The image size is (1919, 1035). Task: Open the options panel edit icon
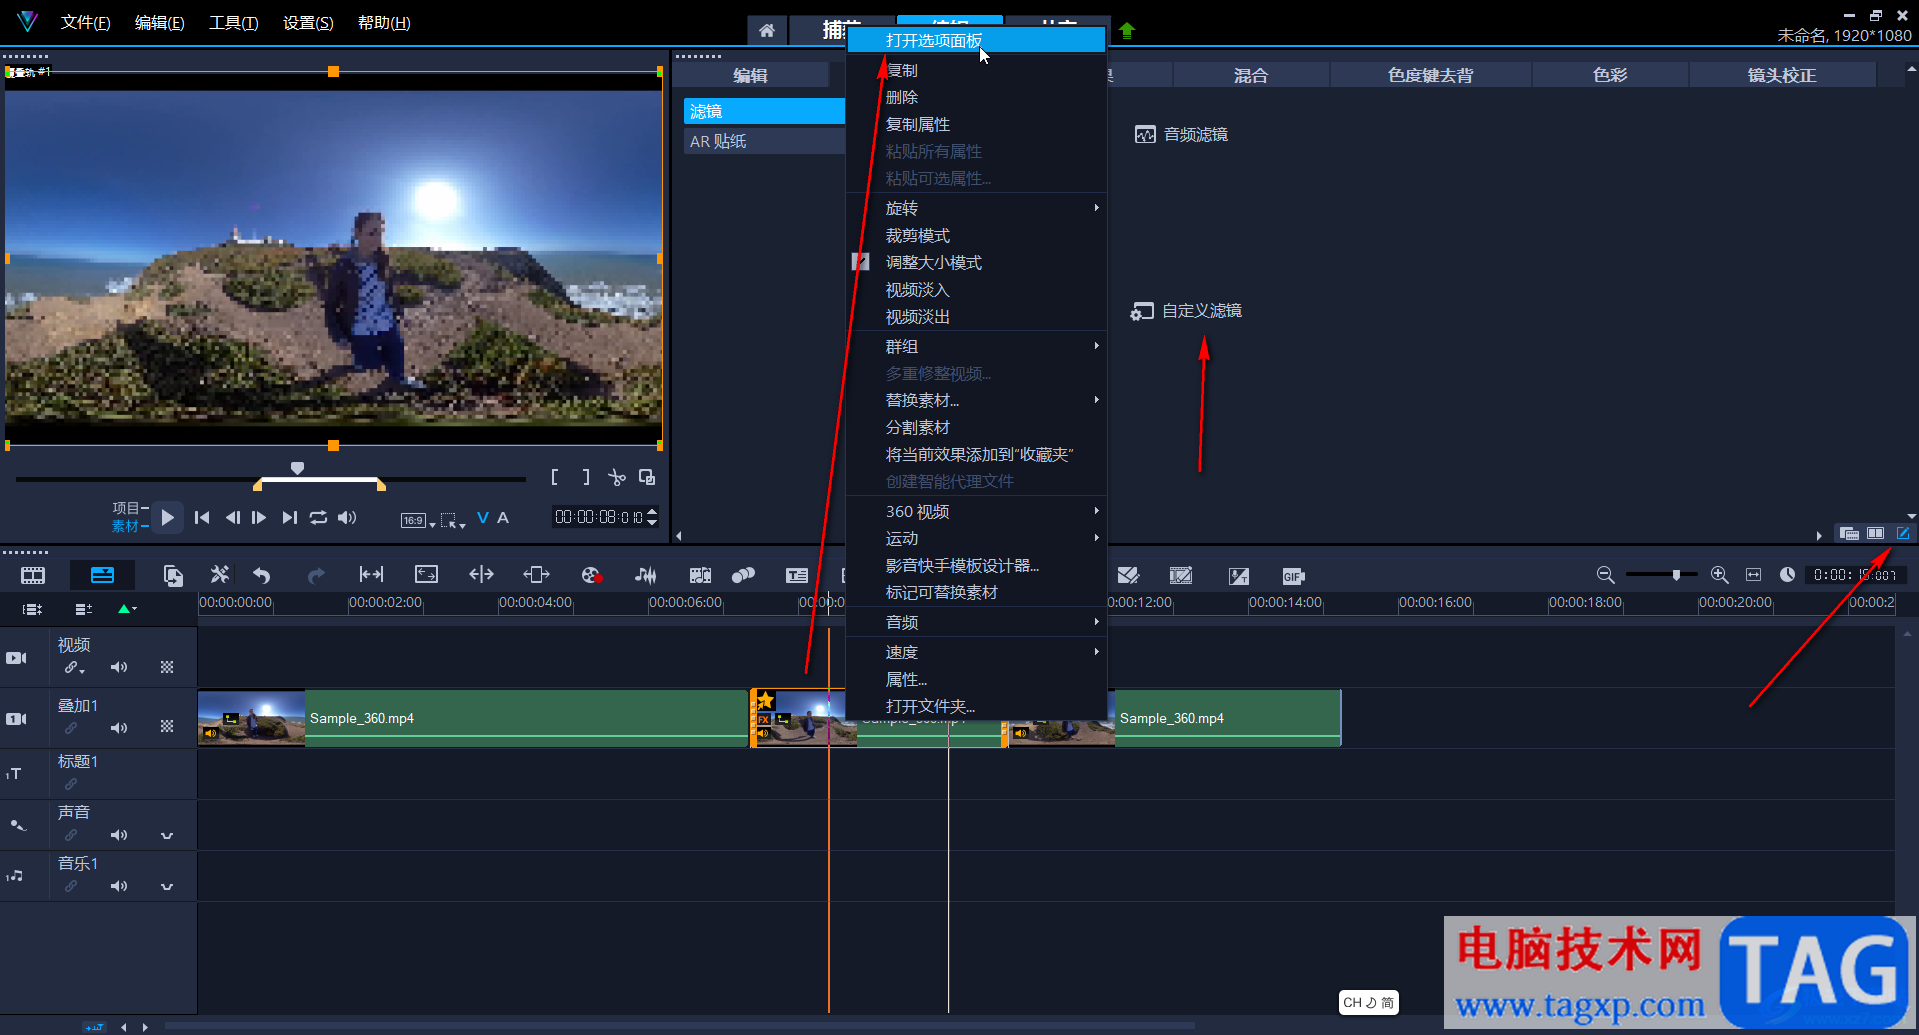click(x=1902, y=534)
